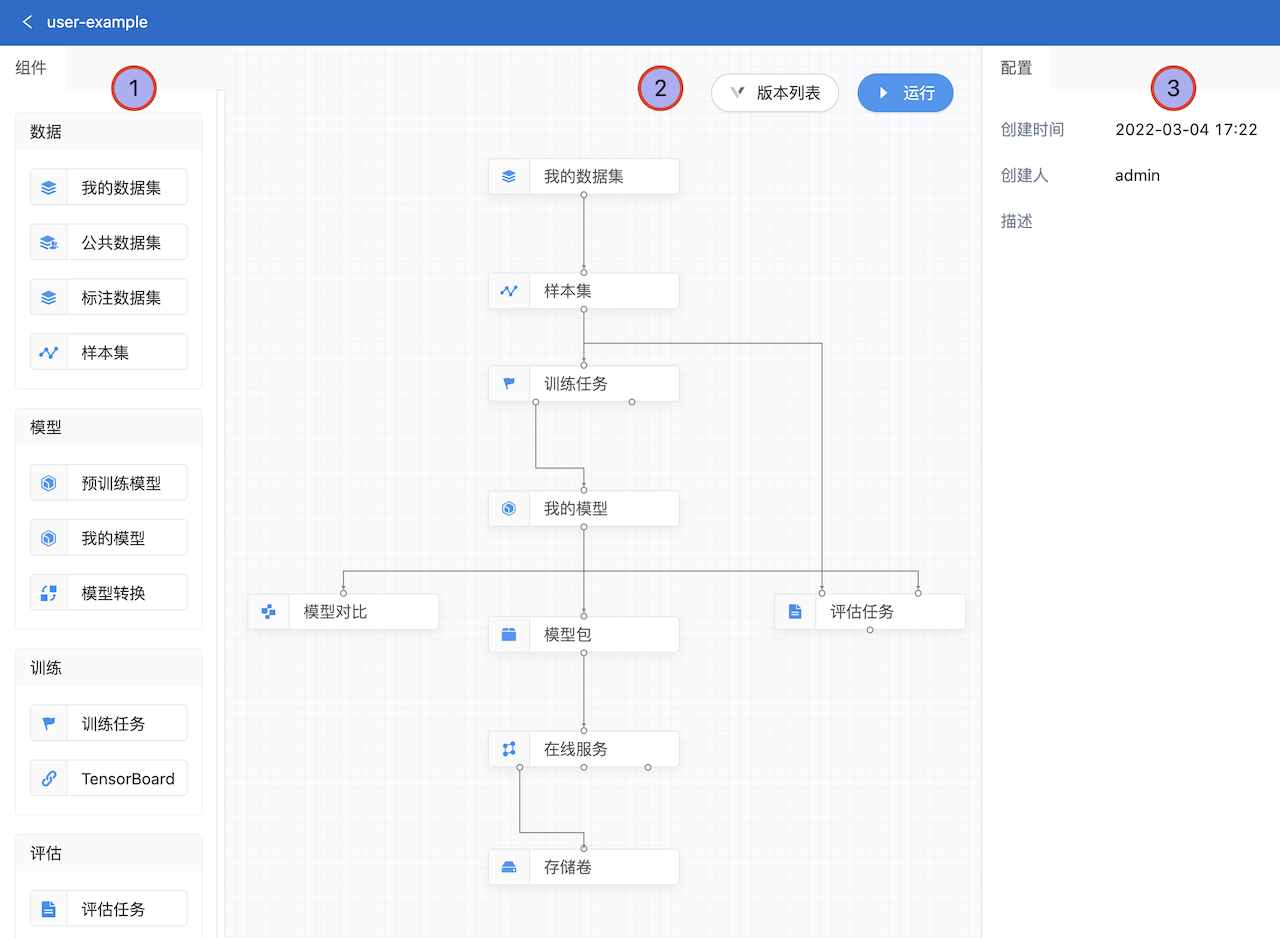Click 评估任务 node icon on canvas
The image size is (1280, 938).
(795, 611)
